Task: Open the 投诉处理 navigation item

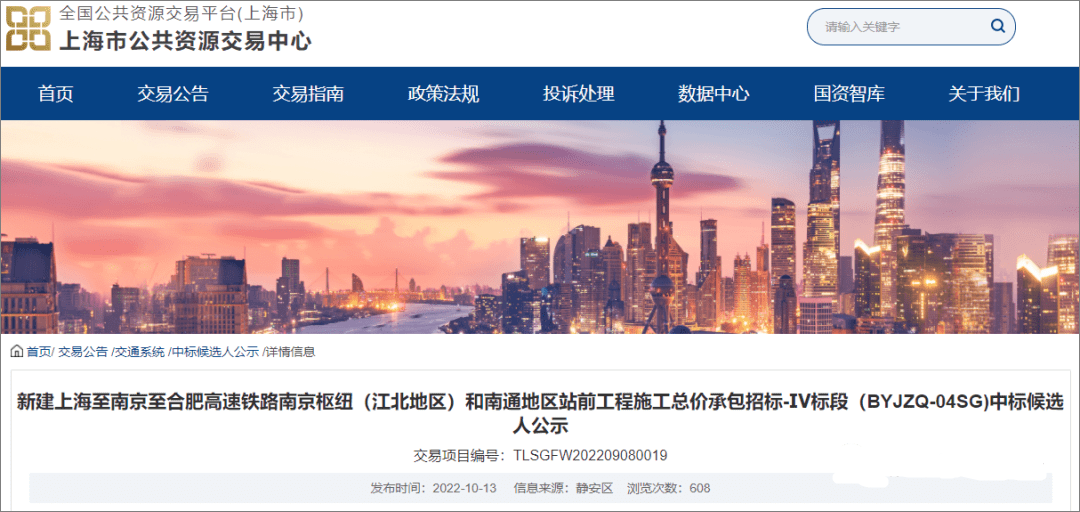Action: click(x=579, y=94)
